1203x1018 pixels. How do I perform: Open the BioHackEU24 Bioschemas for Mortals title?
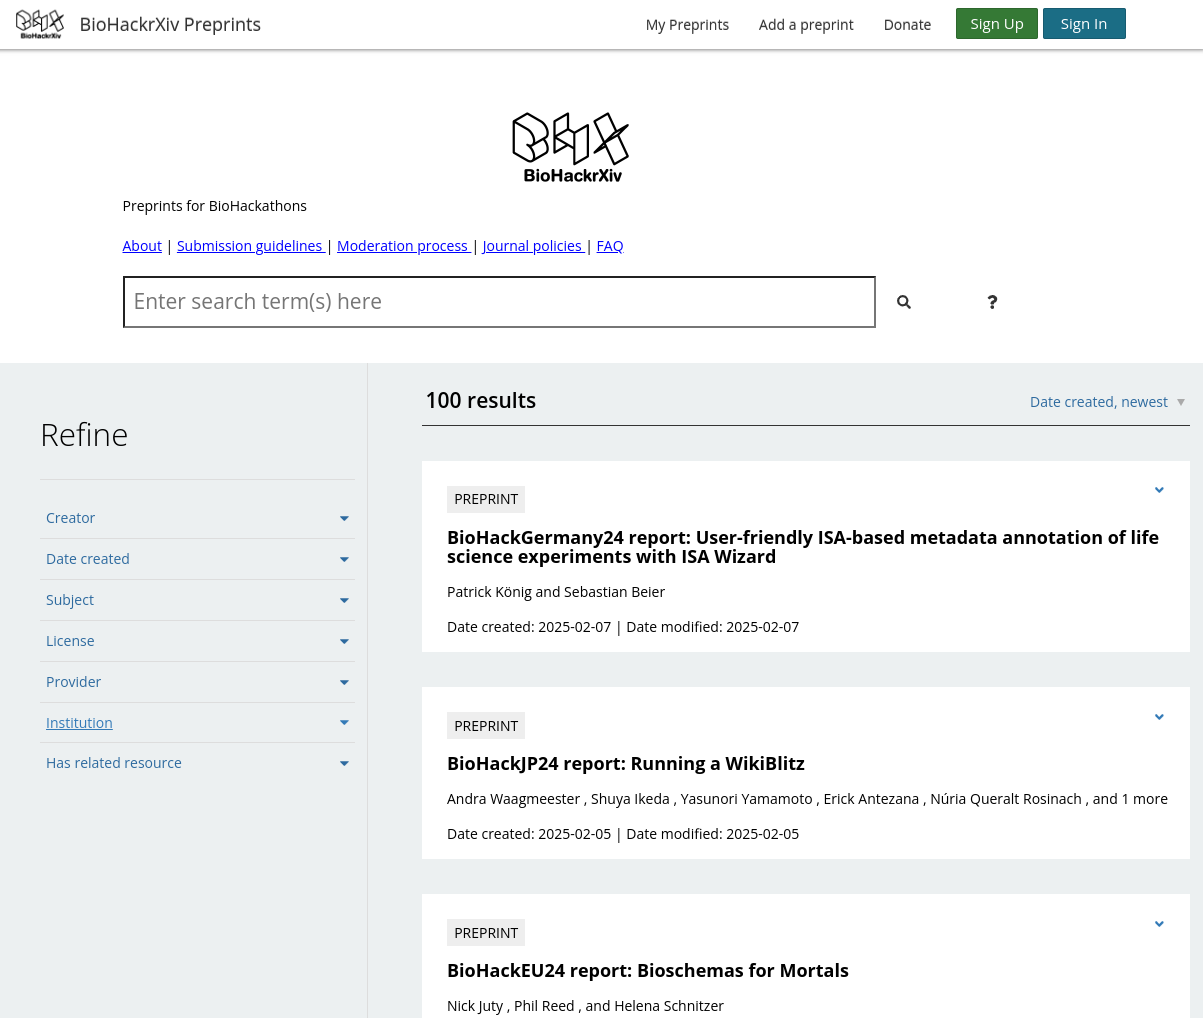coord(648,971)
